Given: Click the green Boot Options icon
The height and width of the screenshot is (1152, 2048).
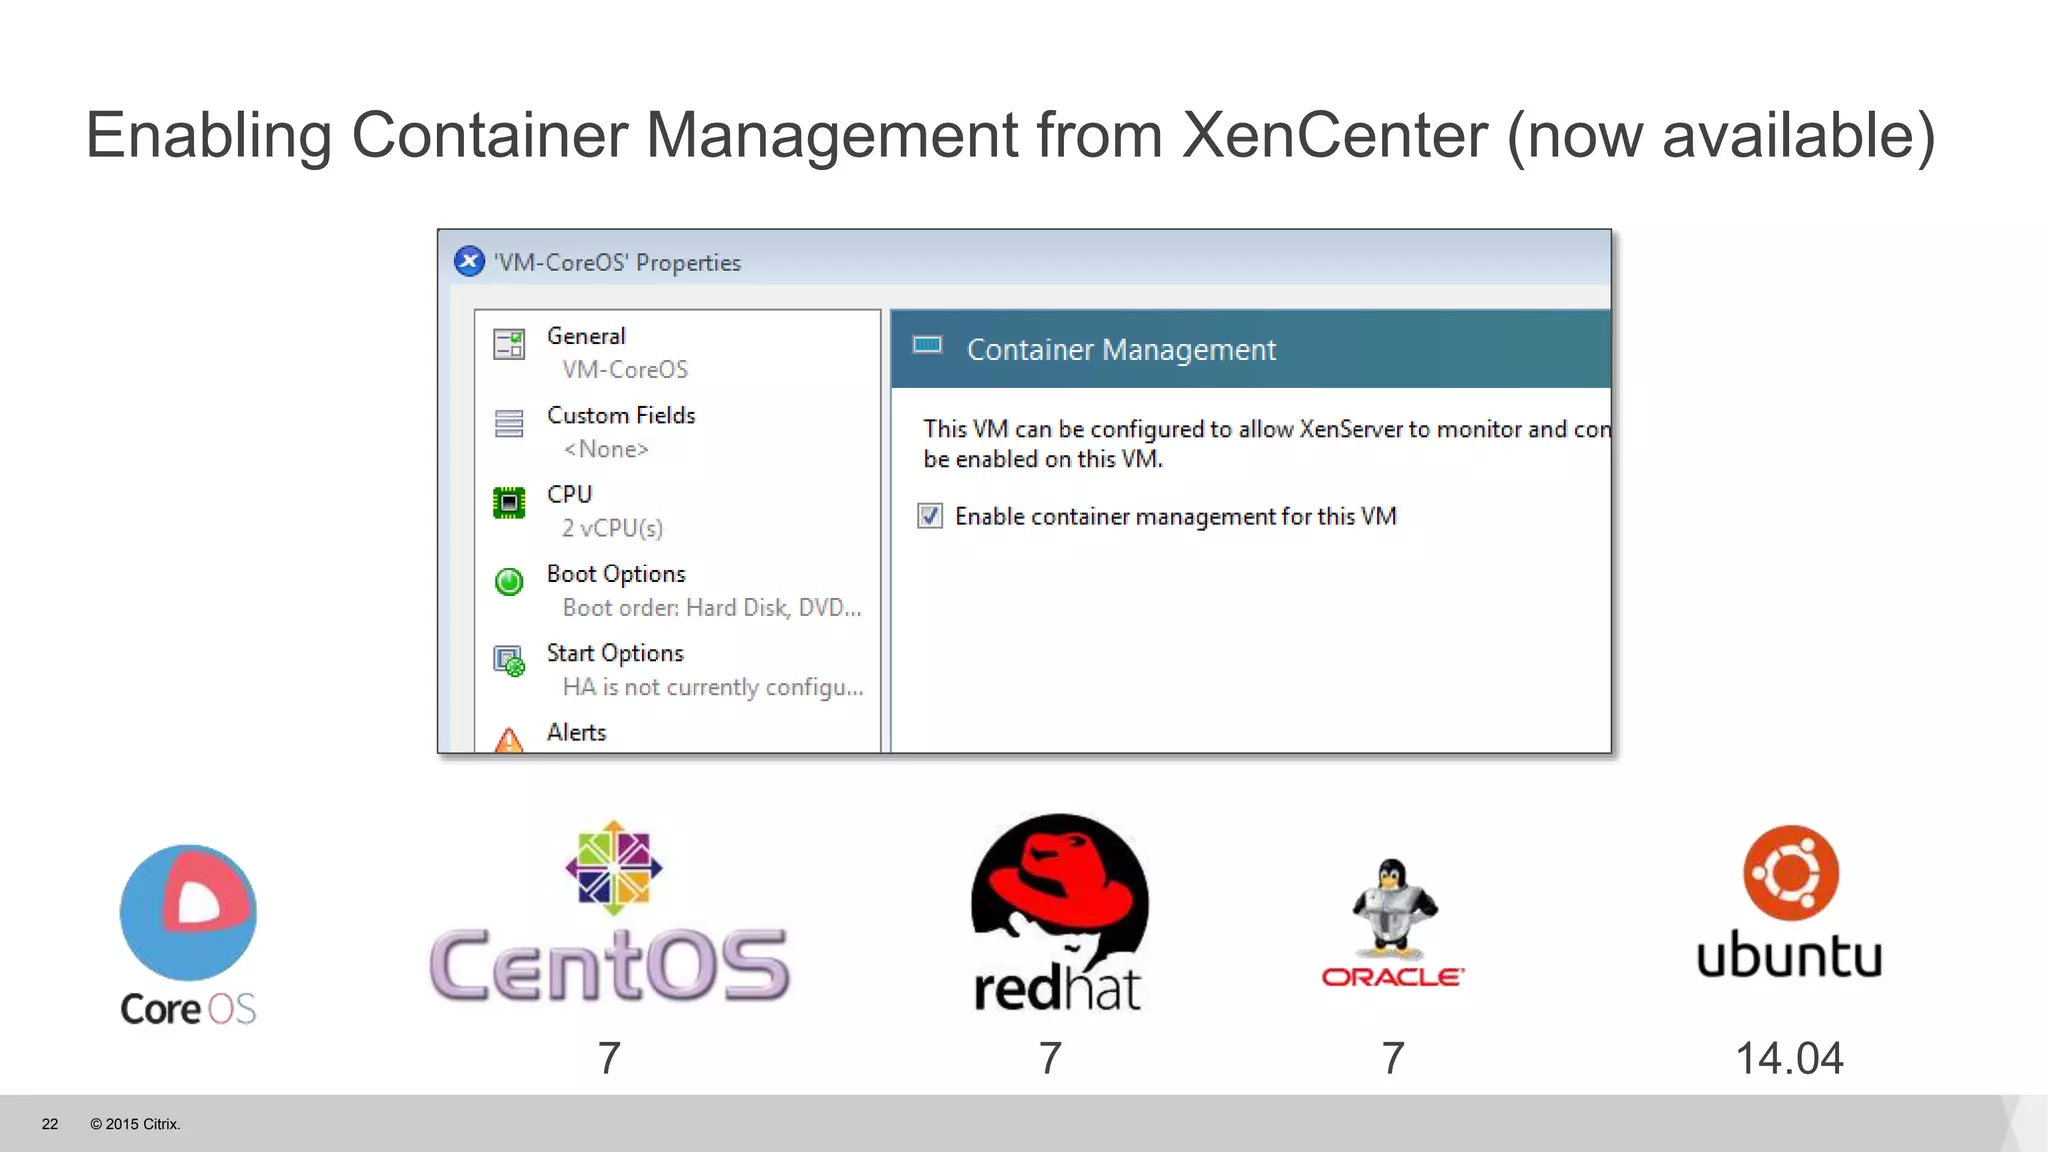Looking at the screenshot, I should point(509,582).
